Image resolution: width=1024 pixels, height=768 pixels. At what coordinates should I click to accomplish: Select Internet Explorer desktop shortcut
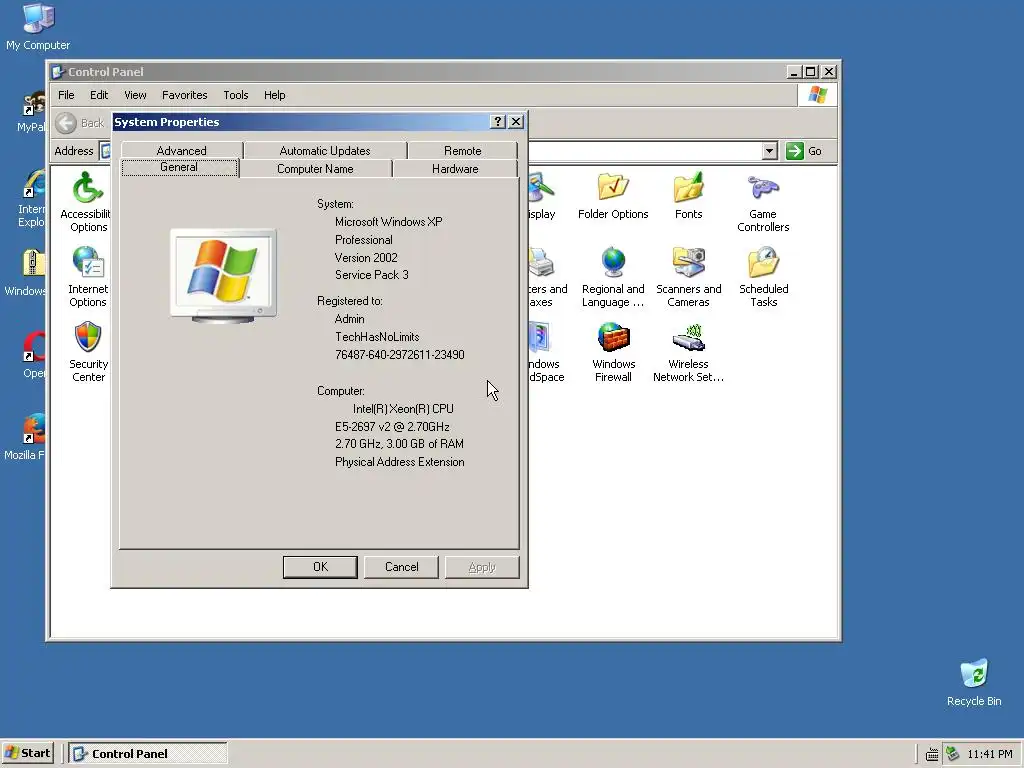[31, 198]
